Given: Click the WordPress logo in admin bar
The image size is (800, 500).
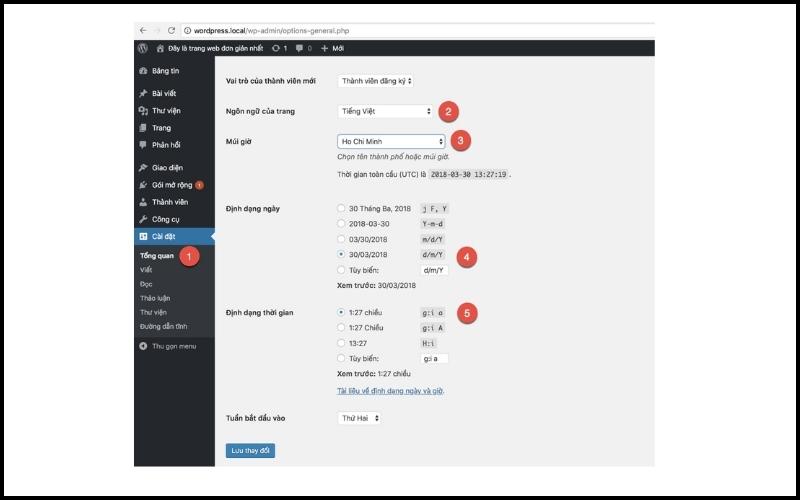Looking at the screenshot, I should (143, 47).
